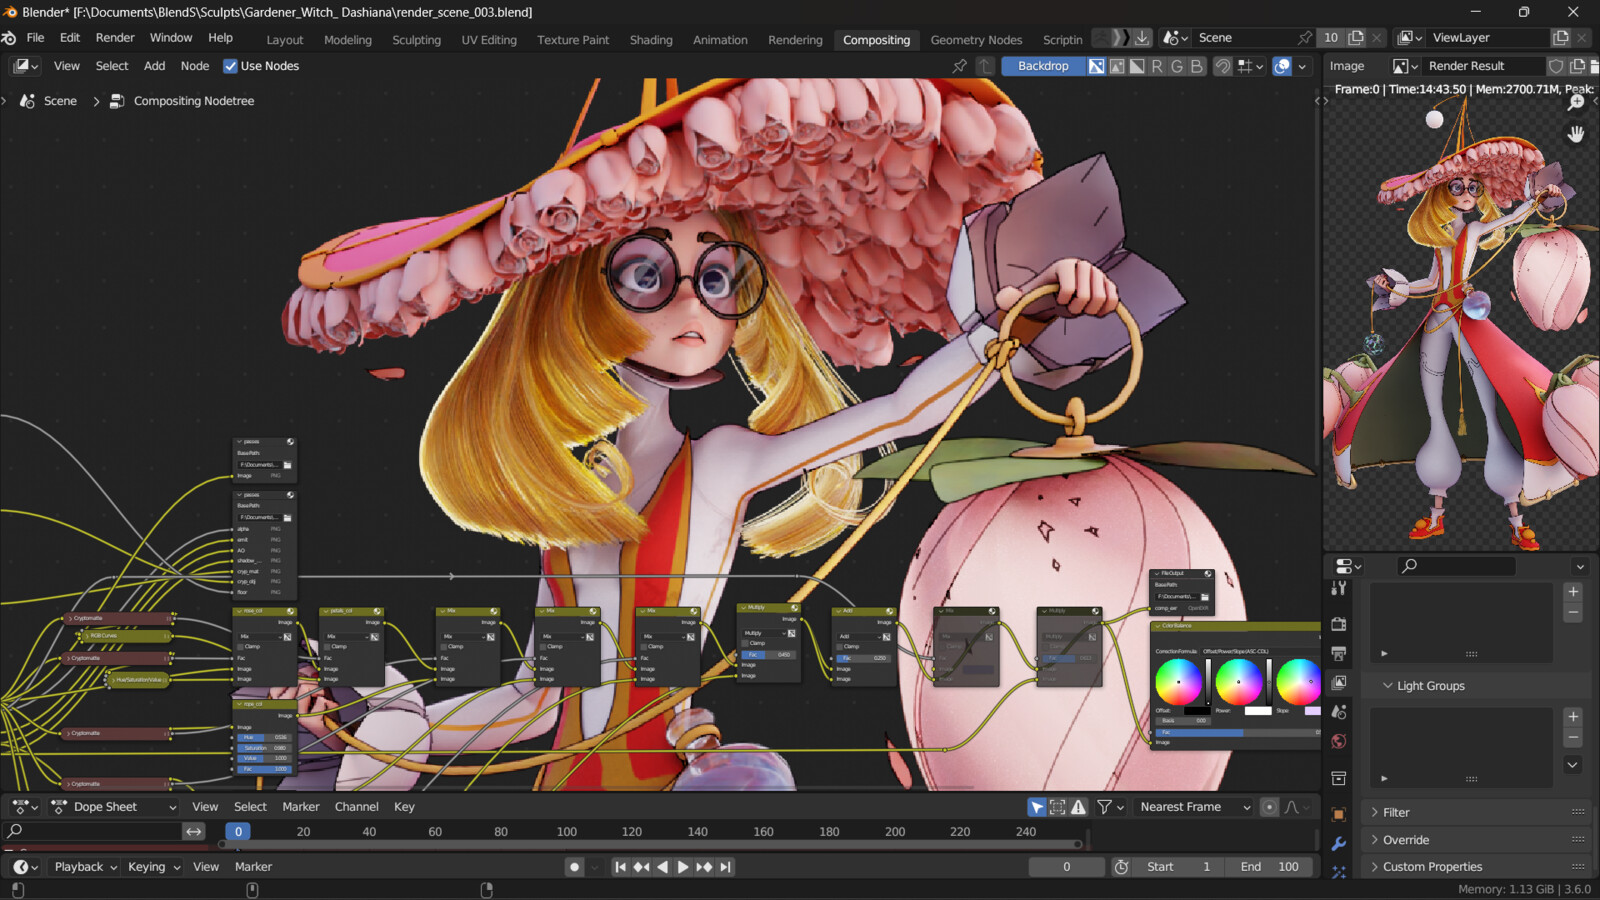
Task: Click the End frame field showing 100
Action: click(1271, 867)
